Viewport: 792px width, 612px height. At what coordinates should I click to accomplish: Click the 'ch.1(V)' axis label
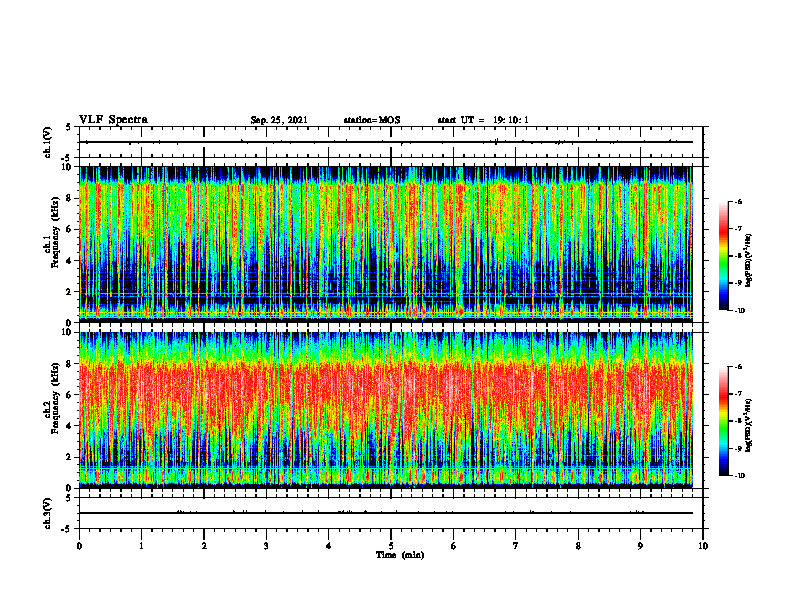coord(48,142)
